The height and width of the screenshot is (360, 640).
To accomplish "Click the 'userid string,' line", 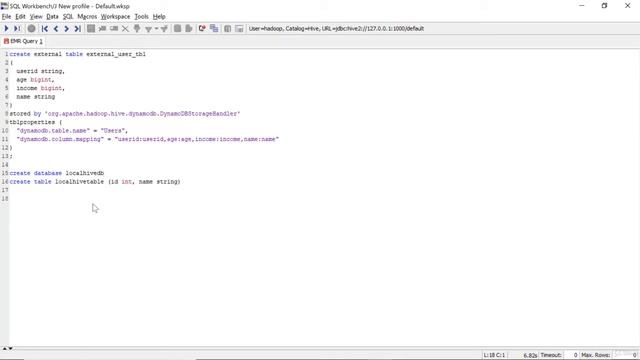I will pyautogui.click(x=40, y=71).
